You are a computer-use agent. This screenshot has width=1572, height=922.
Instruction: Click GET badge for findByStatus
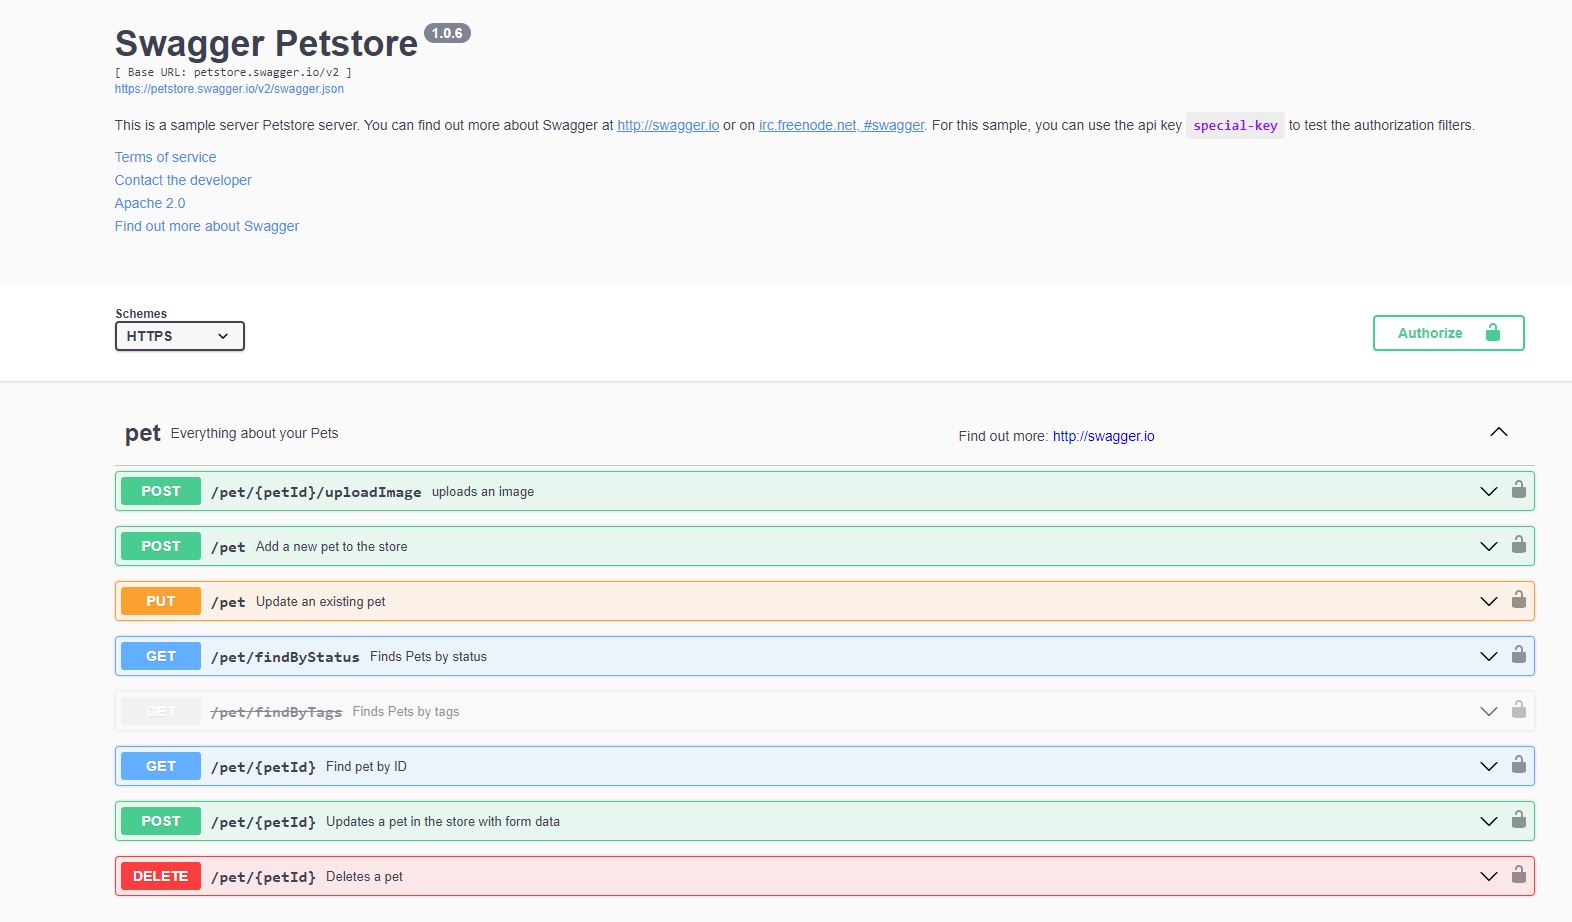161,656
